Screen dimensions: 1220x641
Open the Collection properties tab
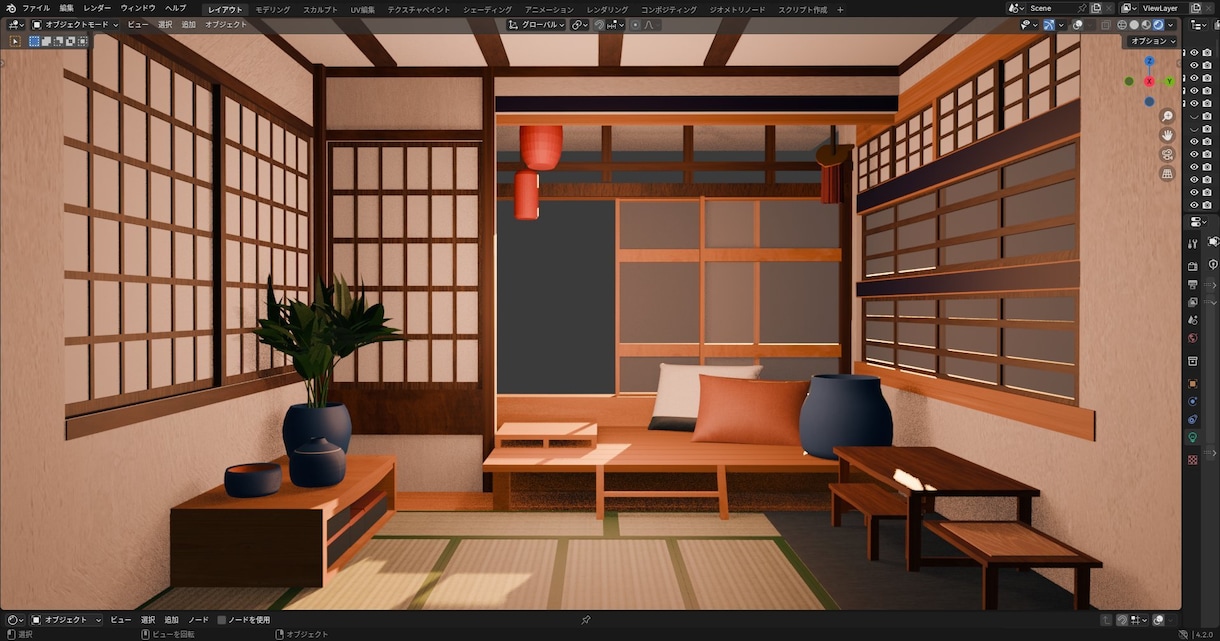pos(1192,361)
